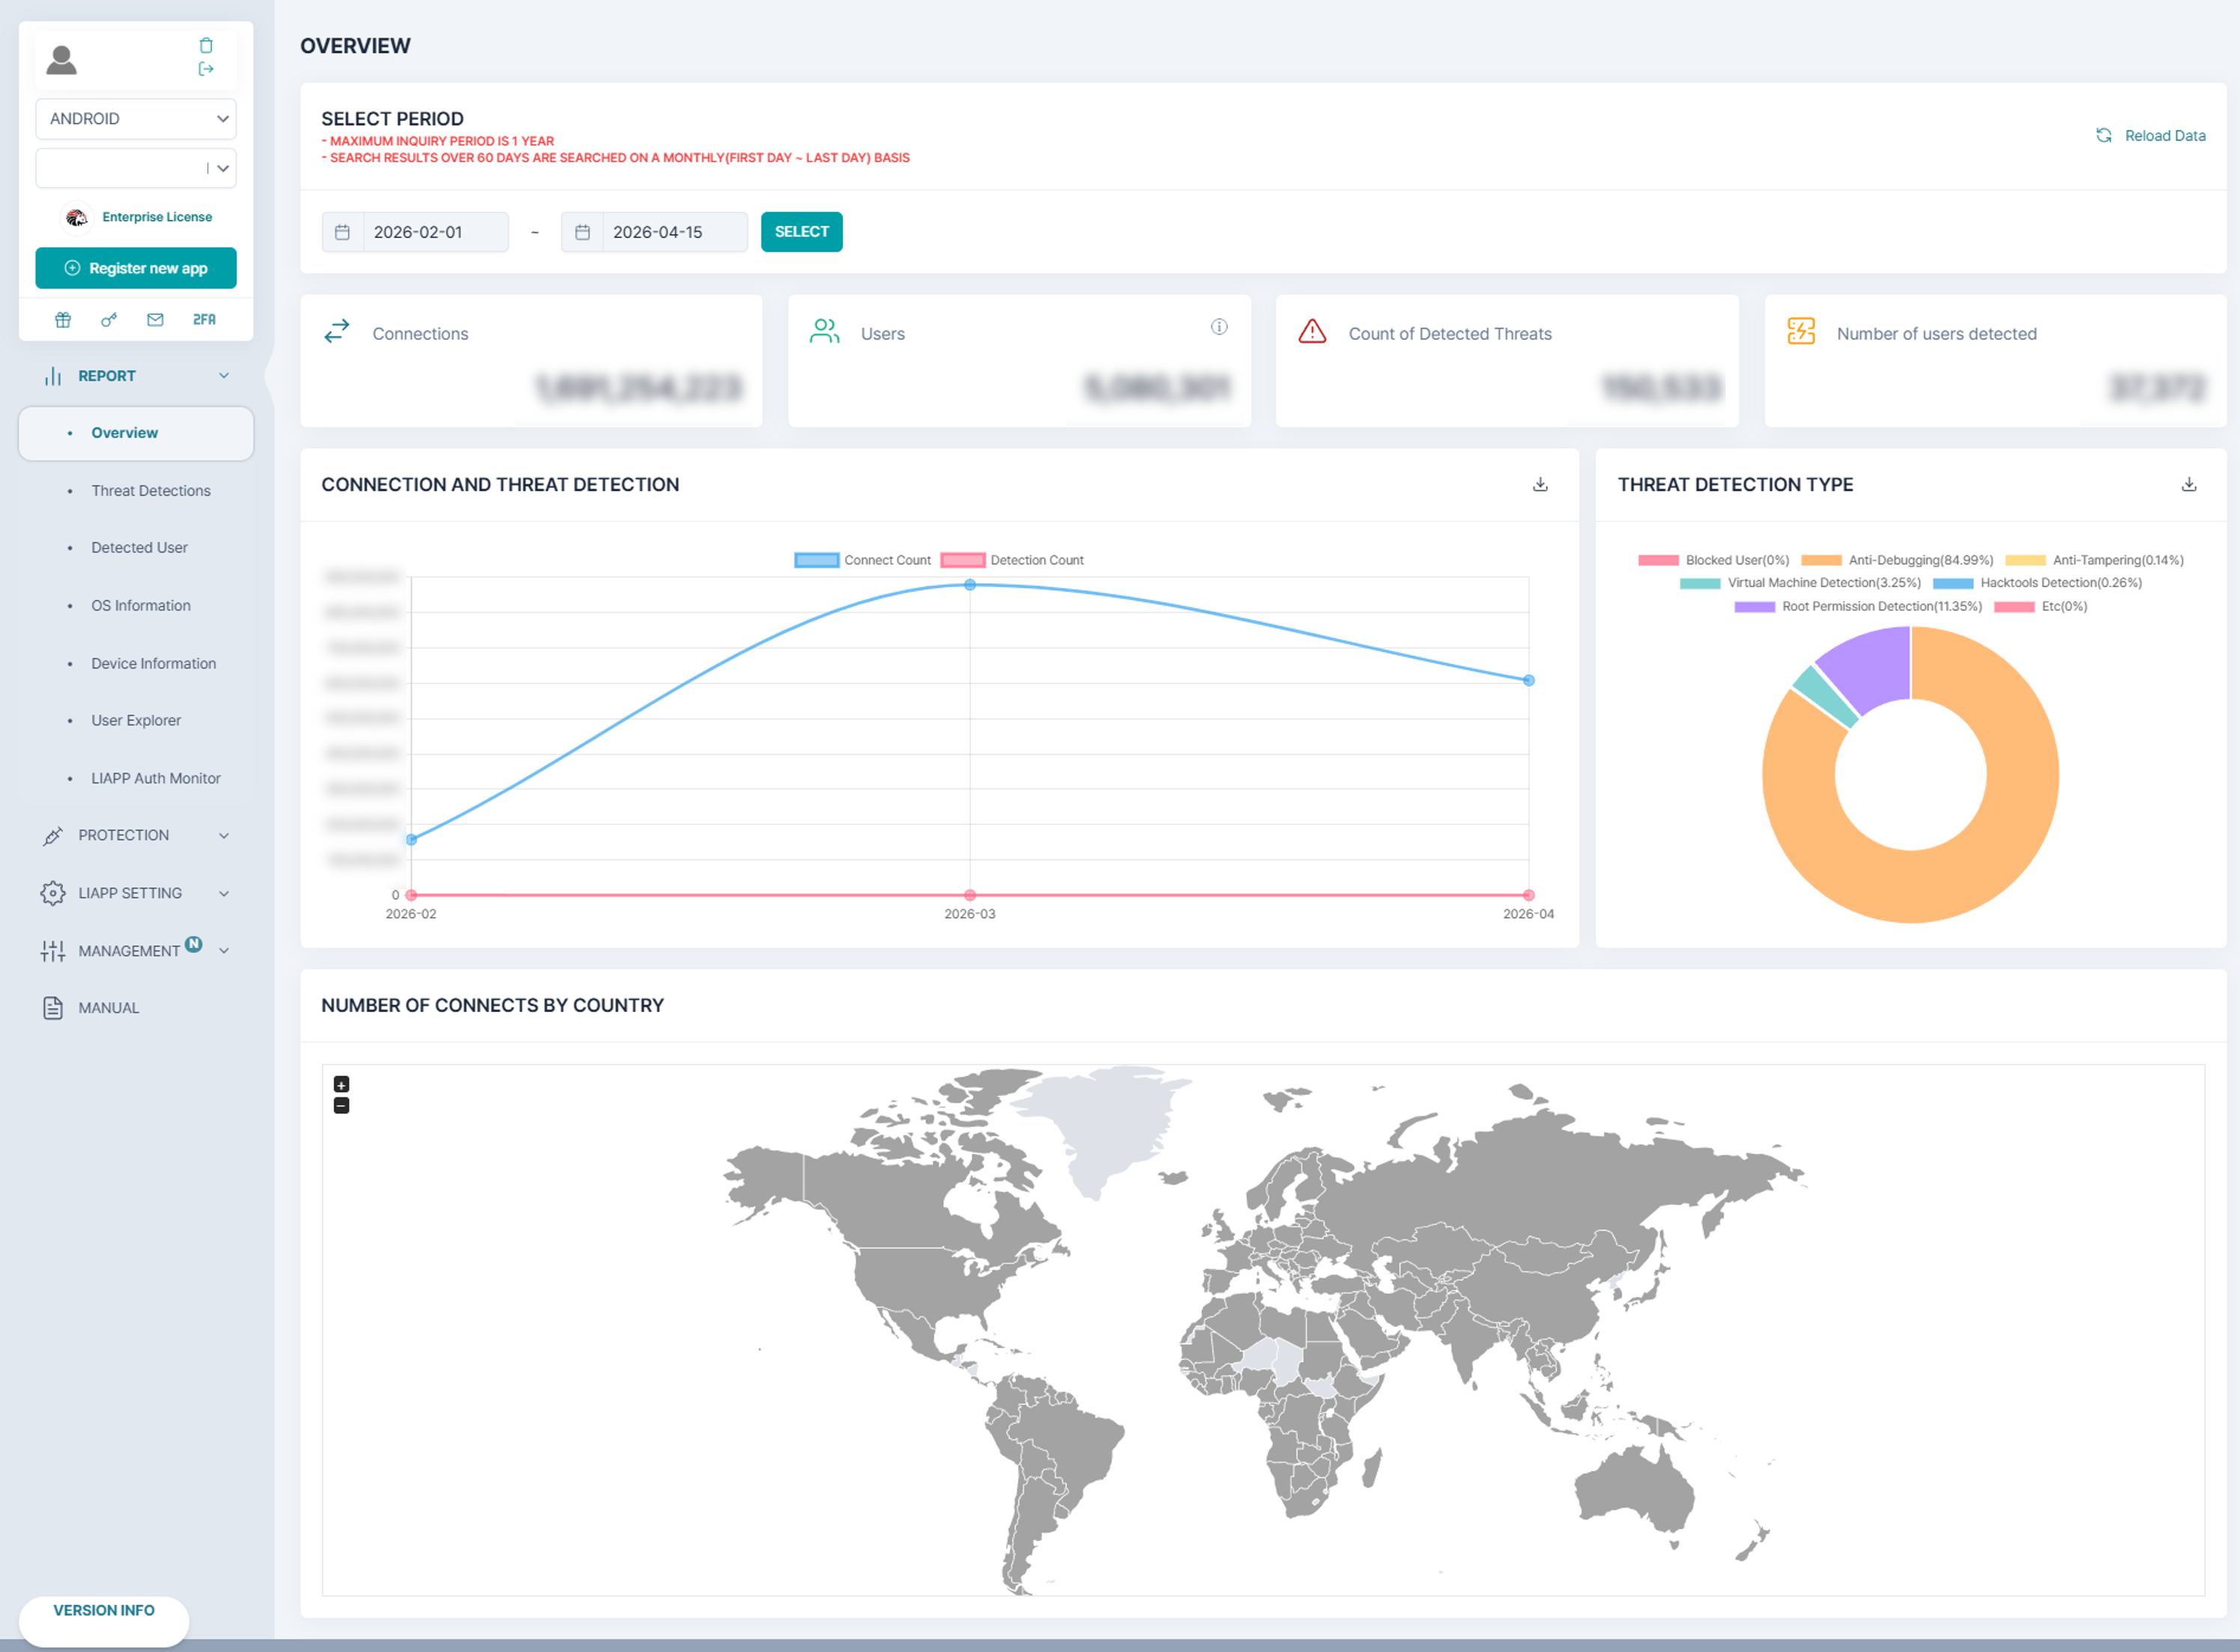Click the info icon on the Users card
Screen dimensions: 2240x1652
[x=1219, y=327]
